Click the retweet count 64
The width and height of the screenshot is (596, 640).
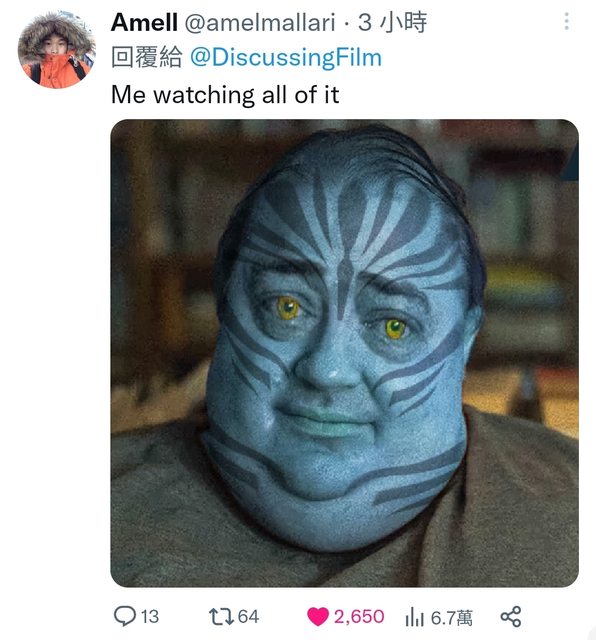248,616
